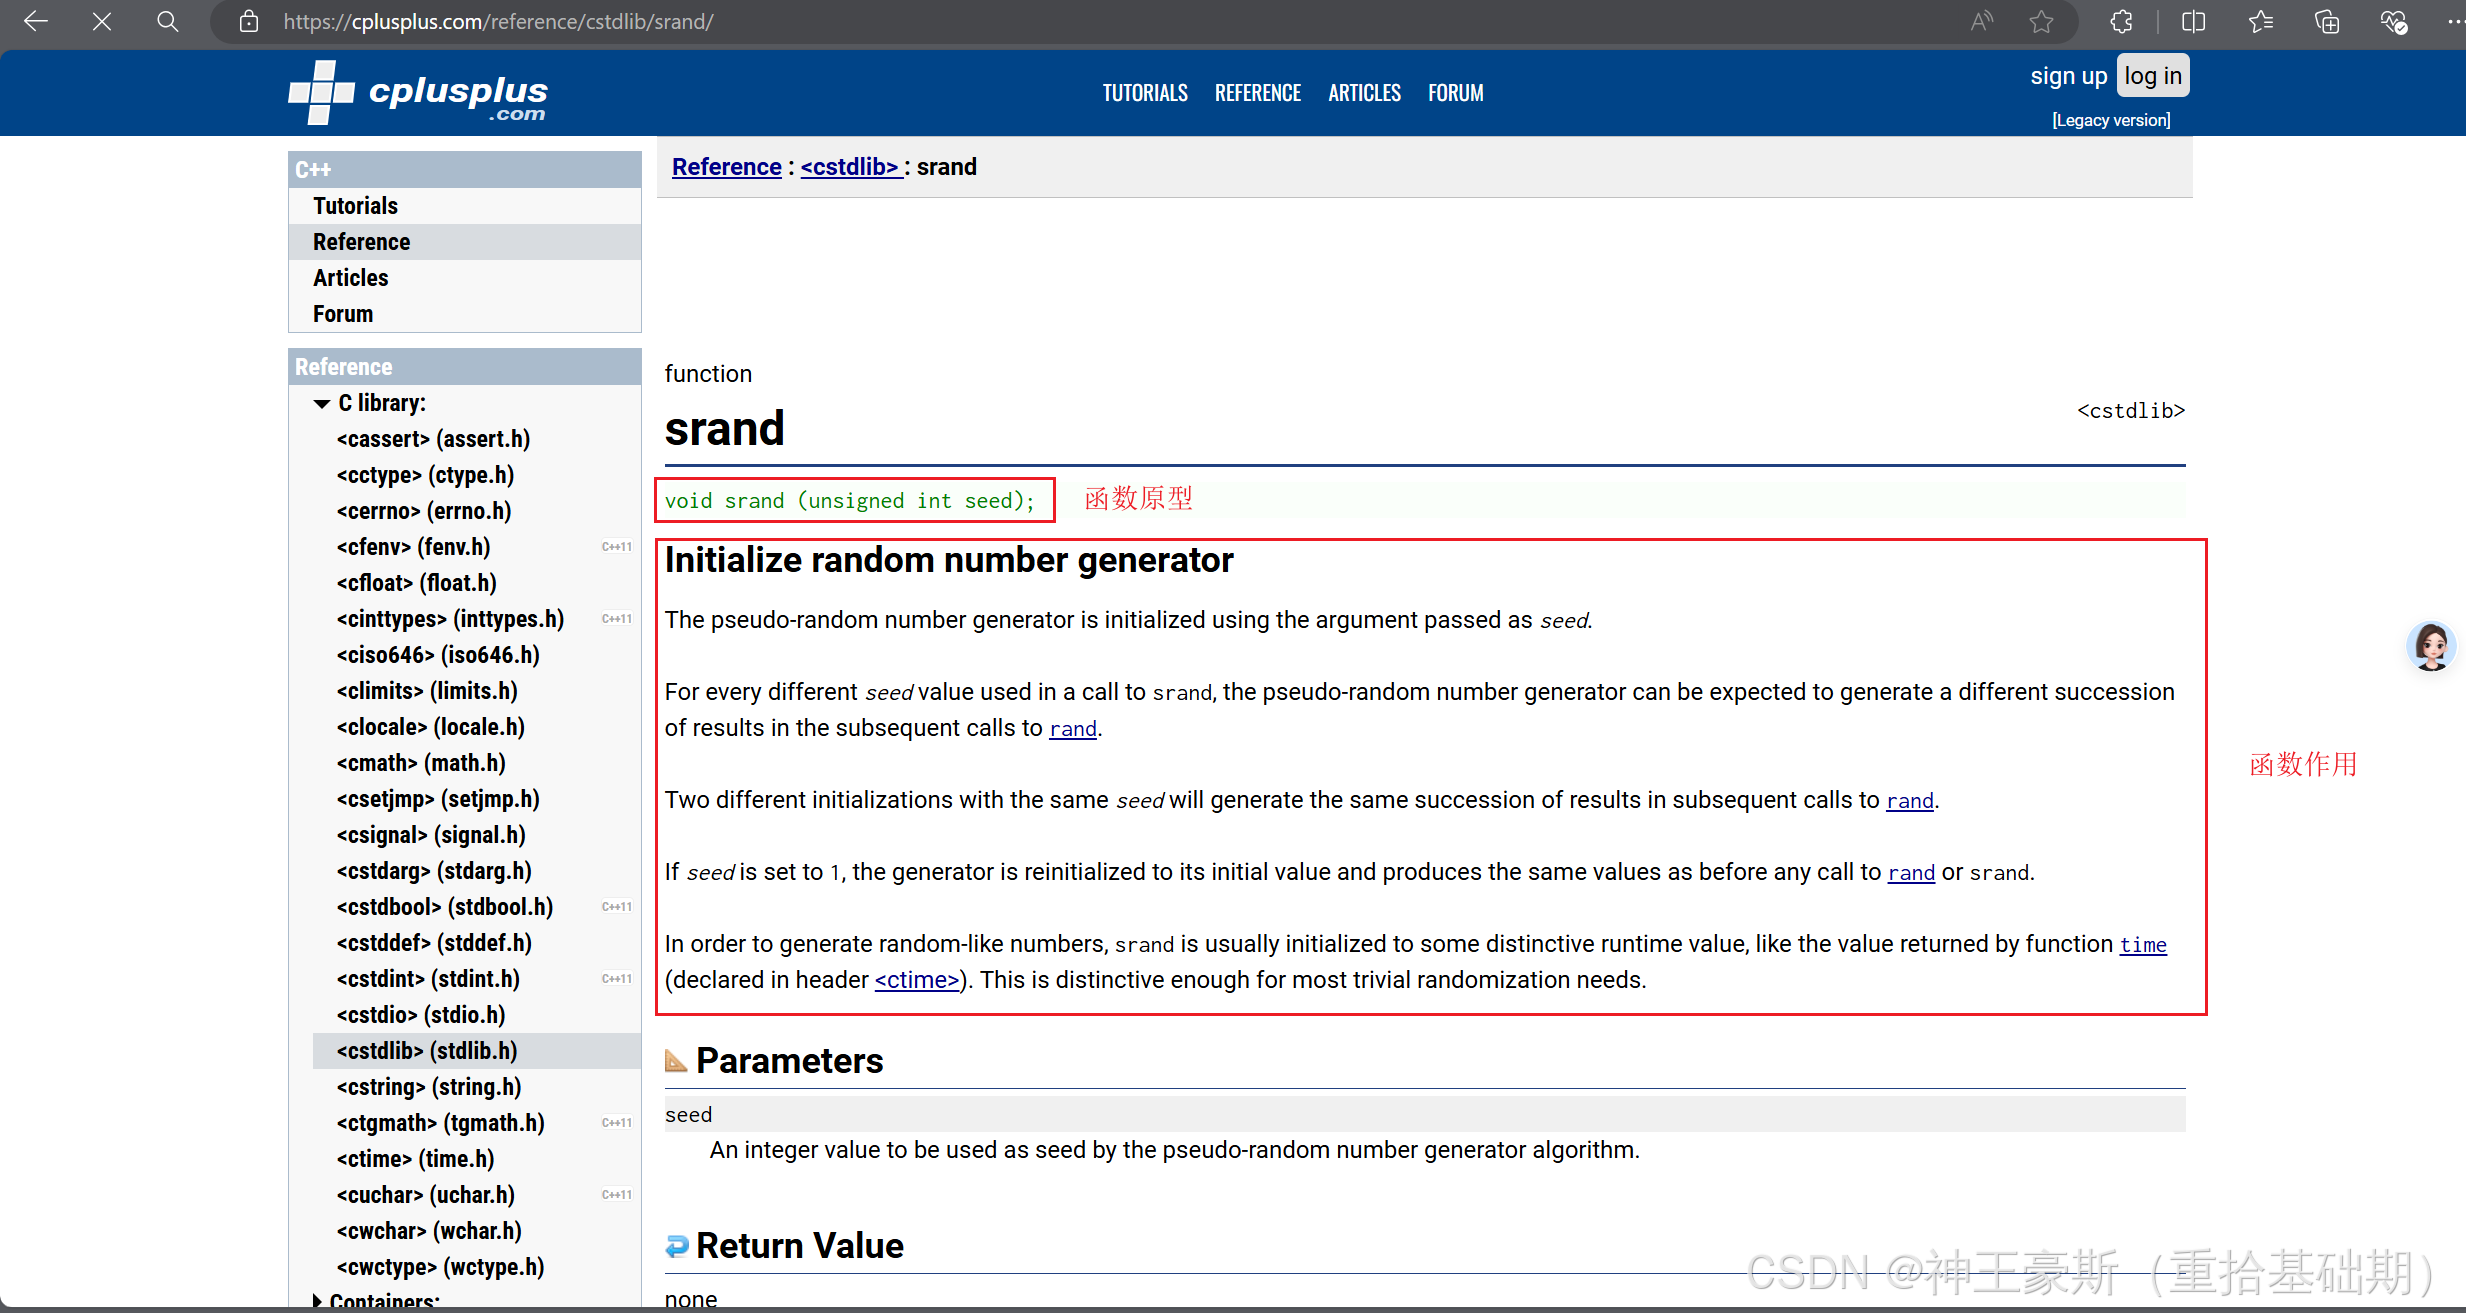Expand the Containers tree section
2466x1313 pixels.
(317, 1301)
